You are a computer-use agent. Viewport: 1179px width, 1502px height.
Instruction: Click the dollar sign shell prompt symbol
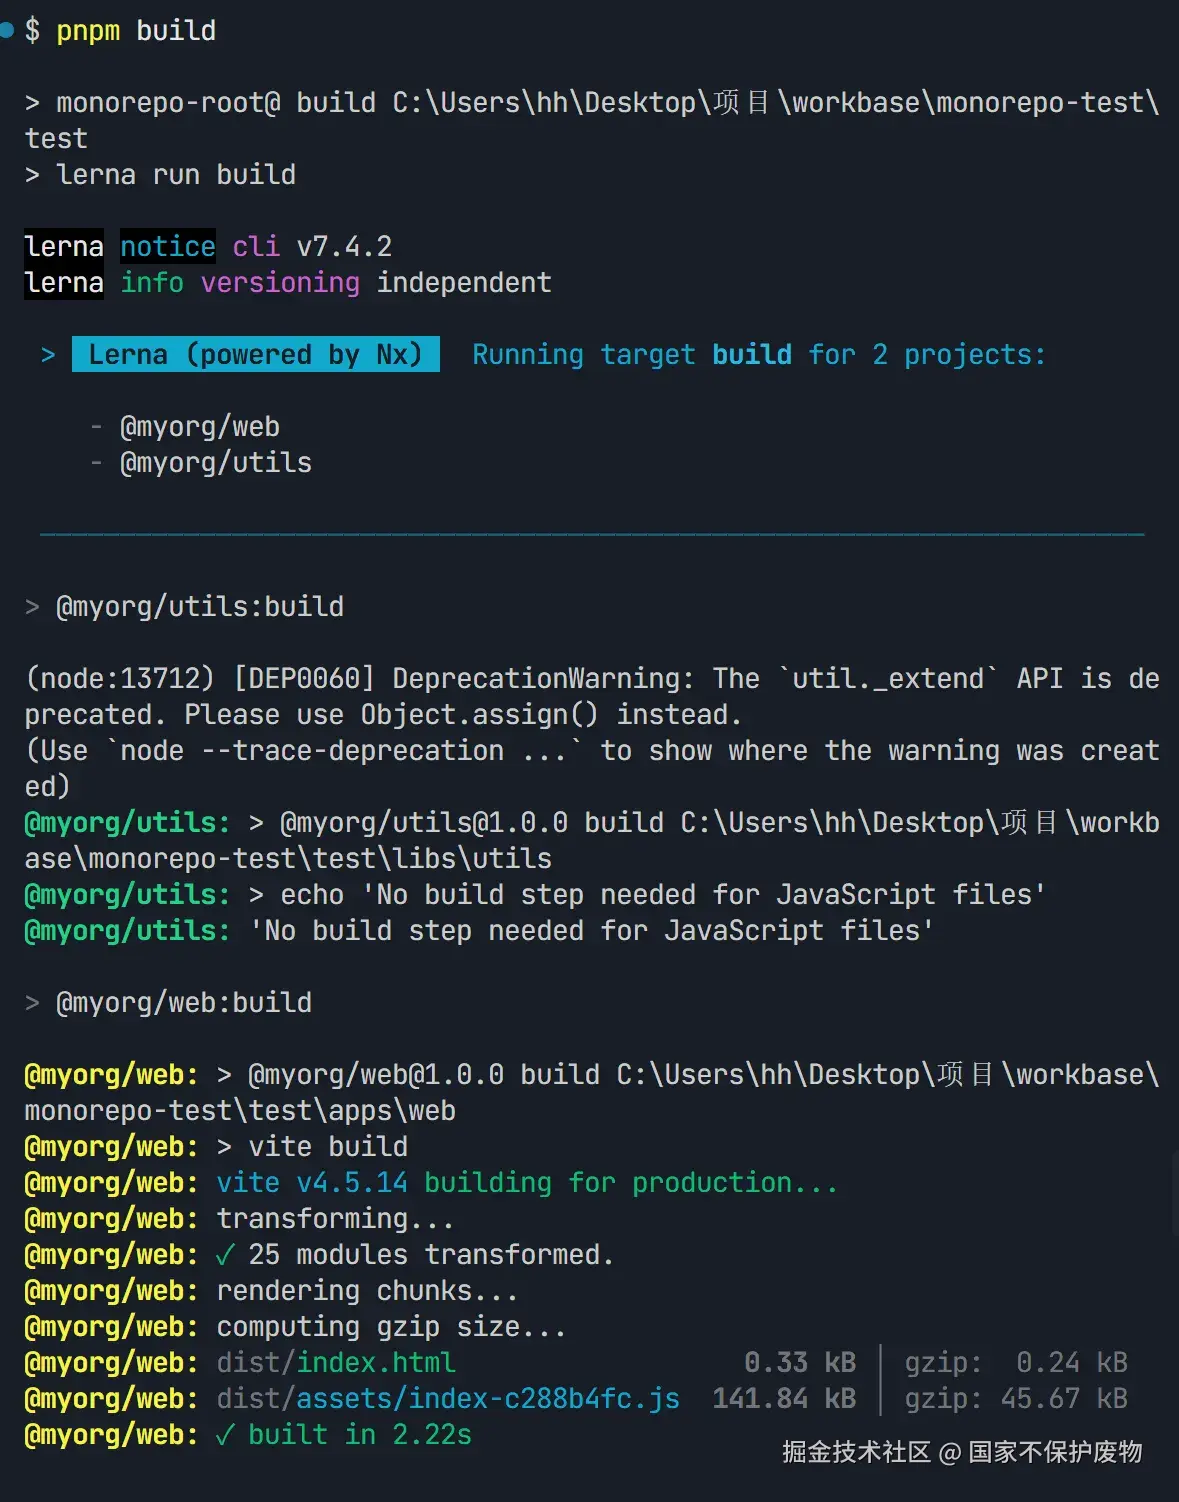[x=33, y=31]
